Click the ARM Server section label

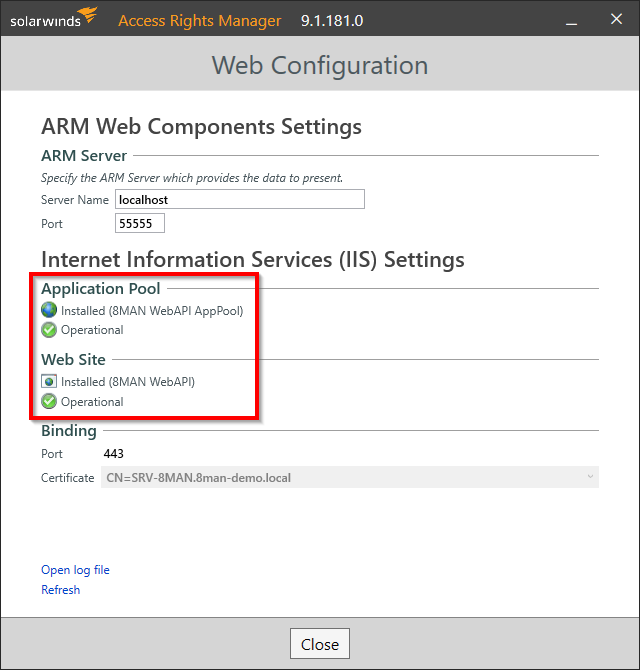tap(84, 156)
